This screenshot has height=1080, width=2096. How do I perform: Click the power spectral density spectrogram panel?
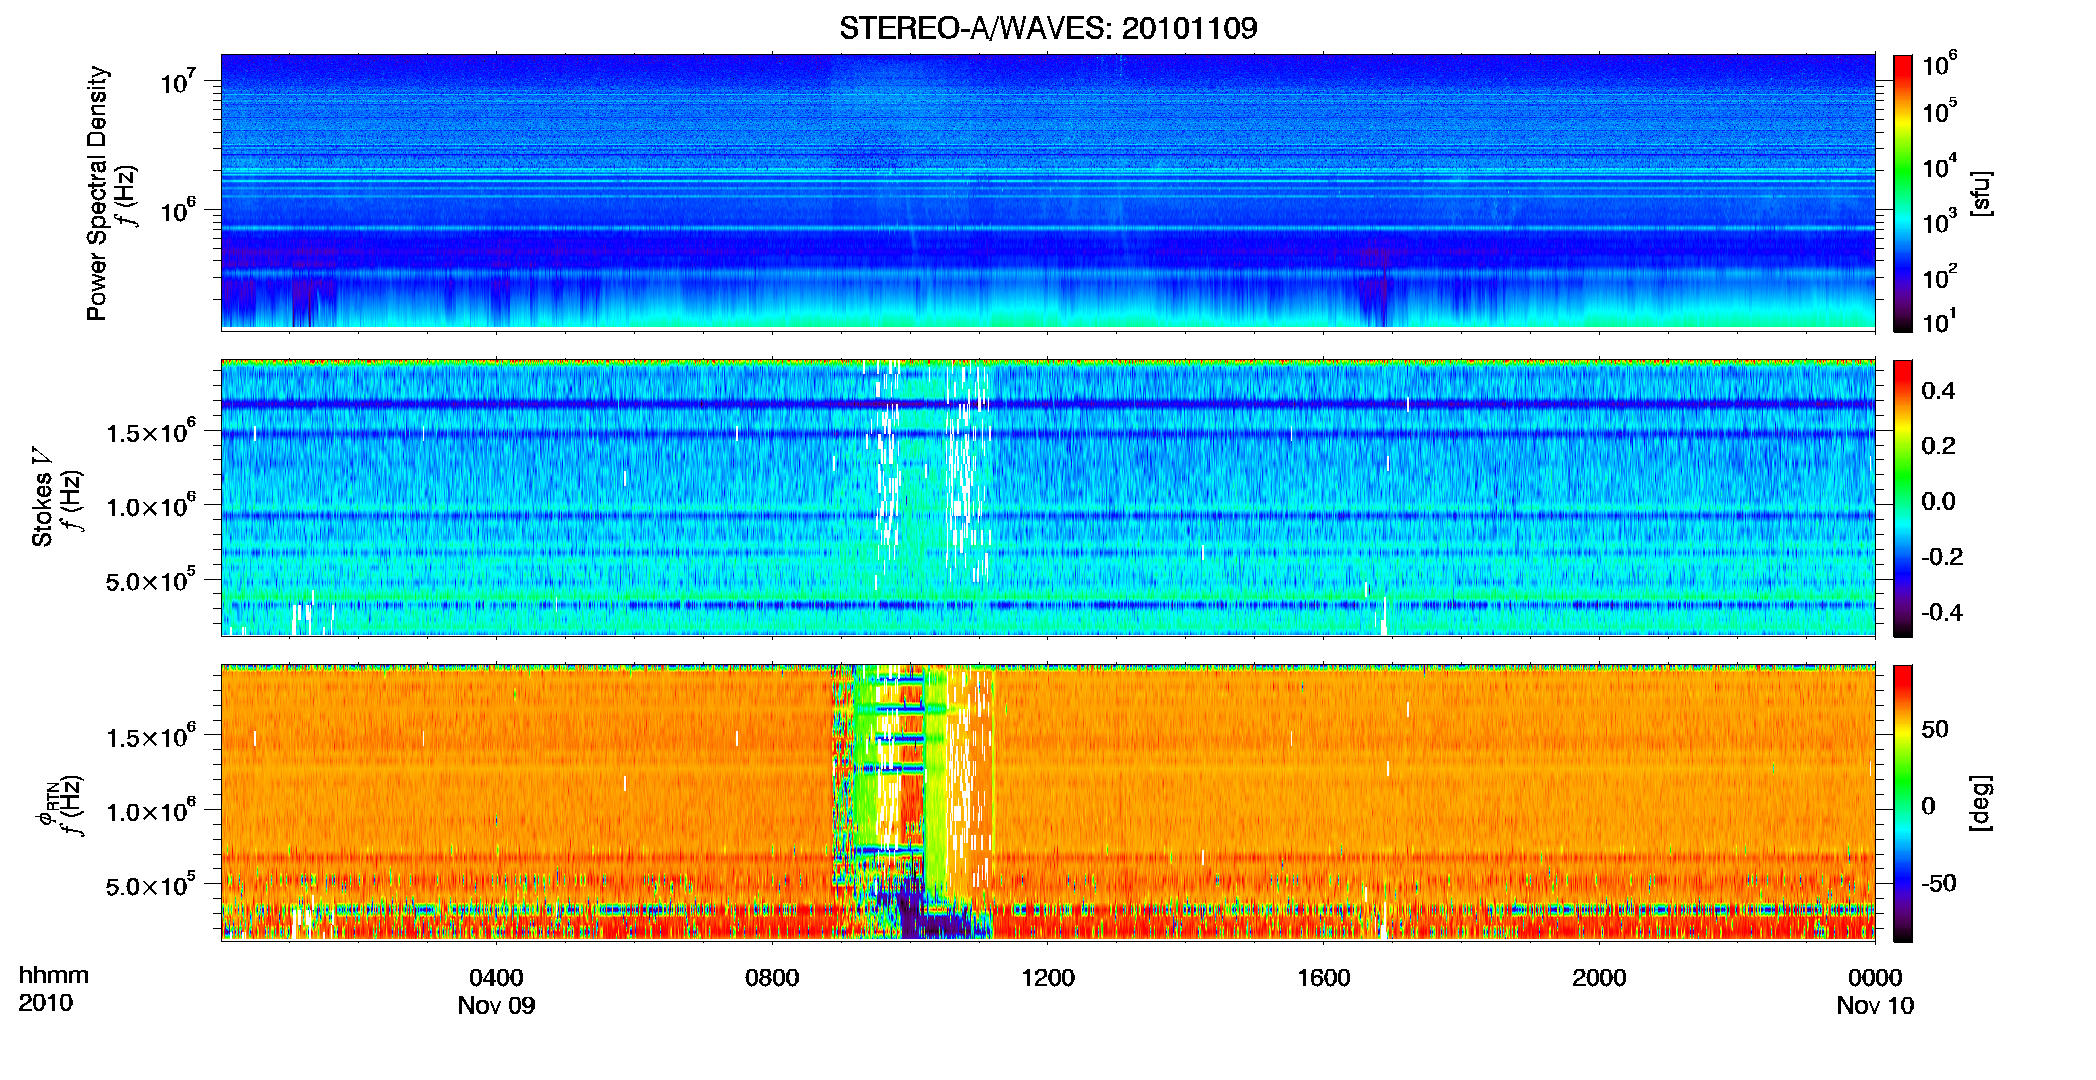[x=1048, y=192]
